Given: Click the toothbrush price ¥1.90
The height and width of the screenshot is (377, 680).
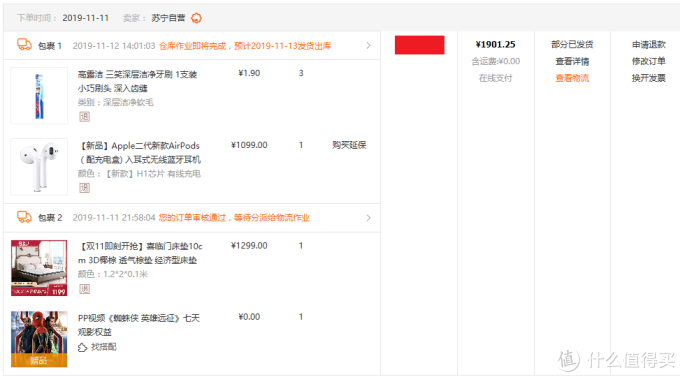Looking at the screenshot, I should pos(249,73).
